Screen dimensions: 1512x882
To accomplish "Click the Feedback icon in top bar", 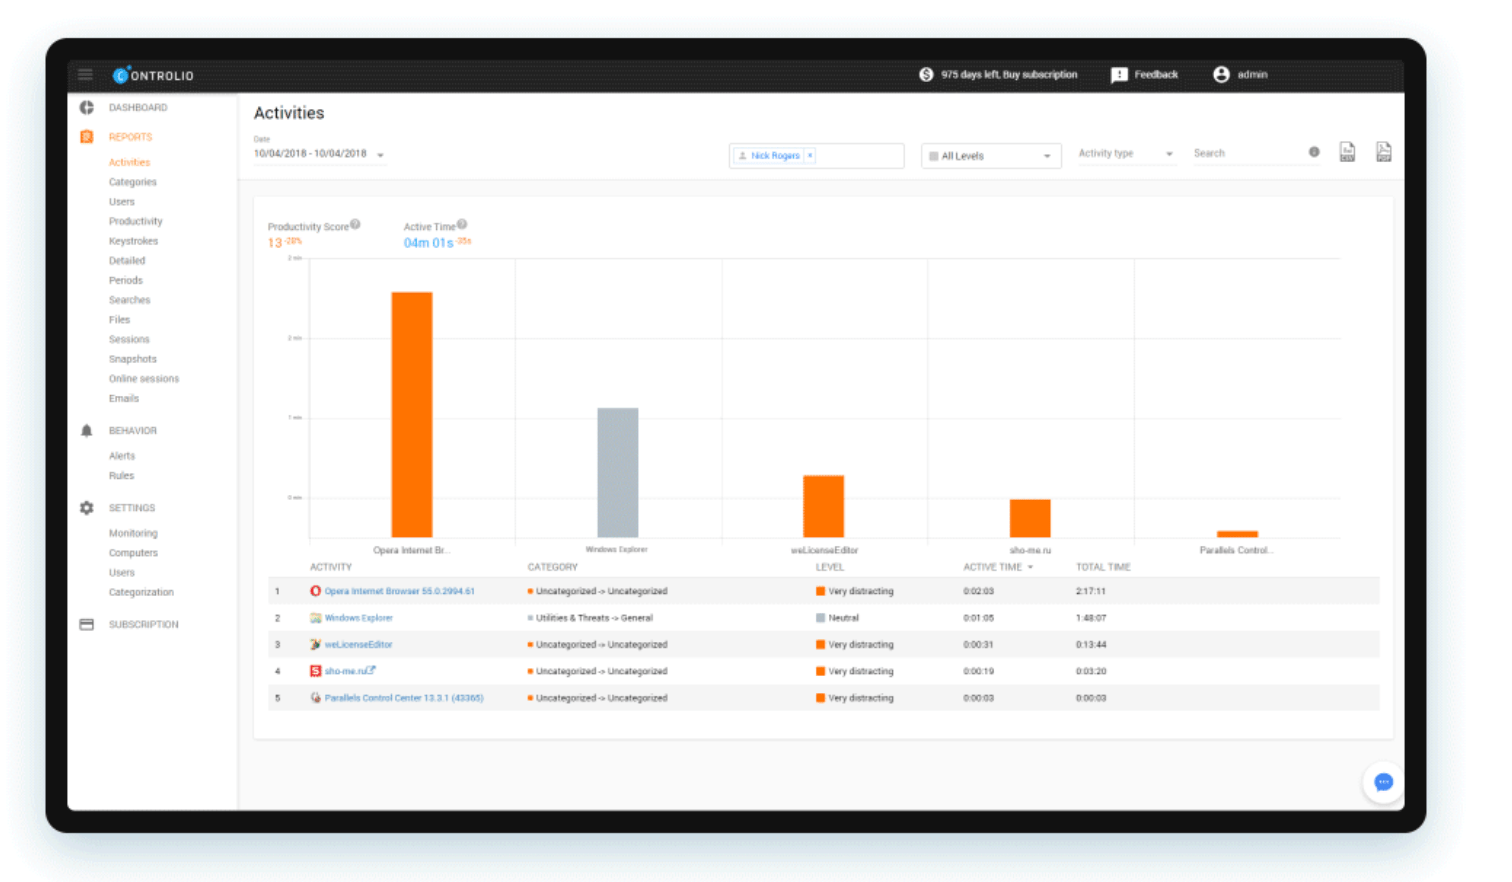I will point(1119,74).
